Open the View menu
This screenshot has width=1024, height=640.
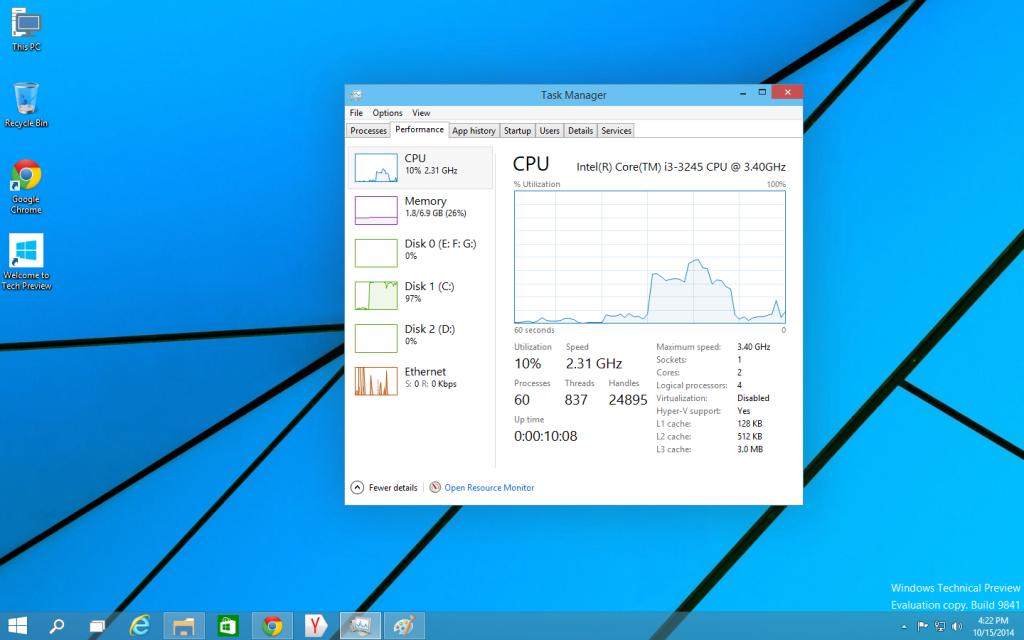[421, 113]
